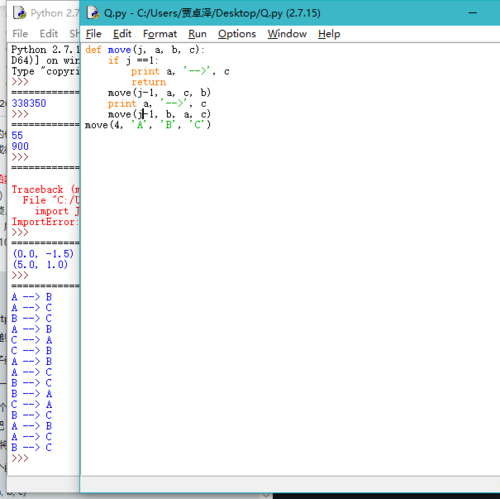The height and width of the screenshot is (499, 500).
Task: Click the indented "print a, '-->', c" line under if
Action: tap(180, 71)
